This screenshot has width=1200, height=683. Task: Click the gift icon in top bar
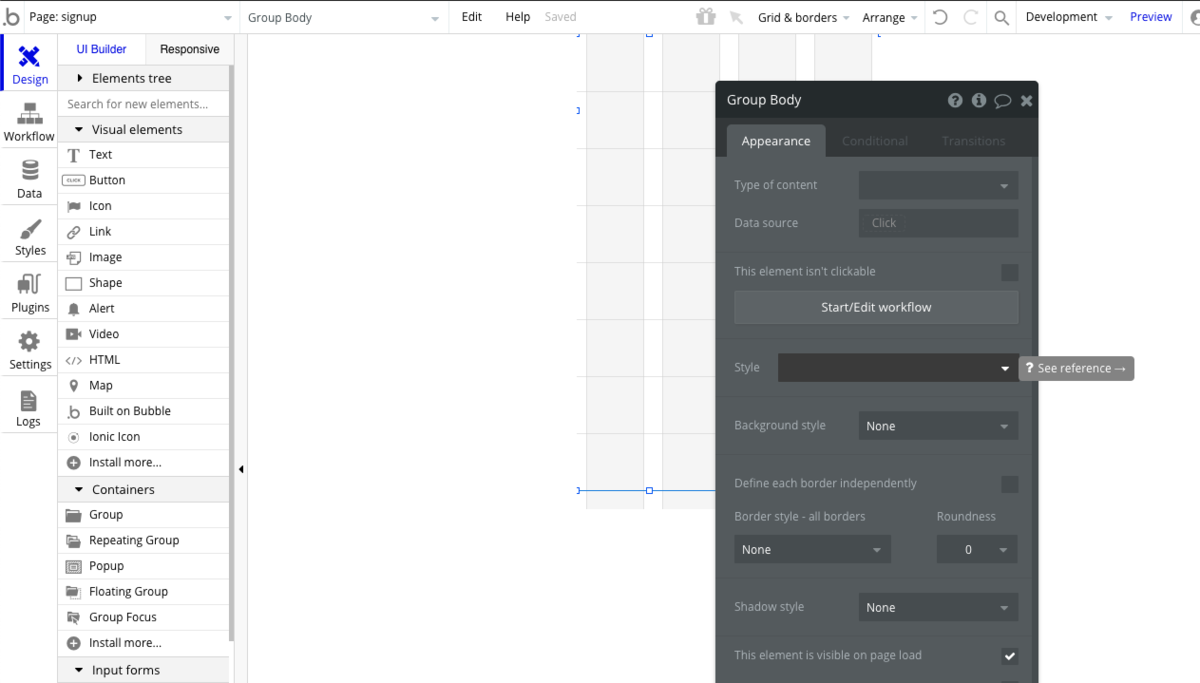pos(706,17)
